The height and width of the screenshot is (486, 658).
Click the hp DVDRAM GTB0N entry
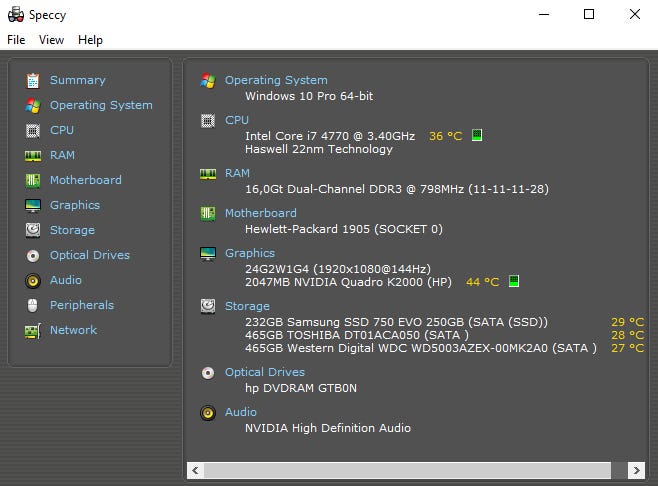click(x=301, y=388)
